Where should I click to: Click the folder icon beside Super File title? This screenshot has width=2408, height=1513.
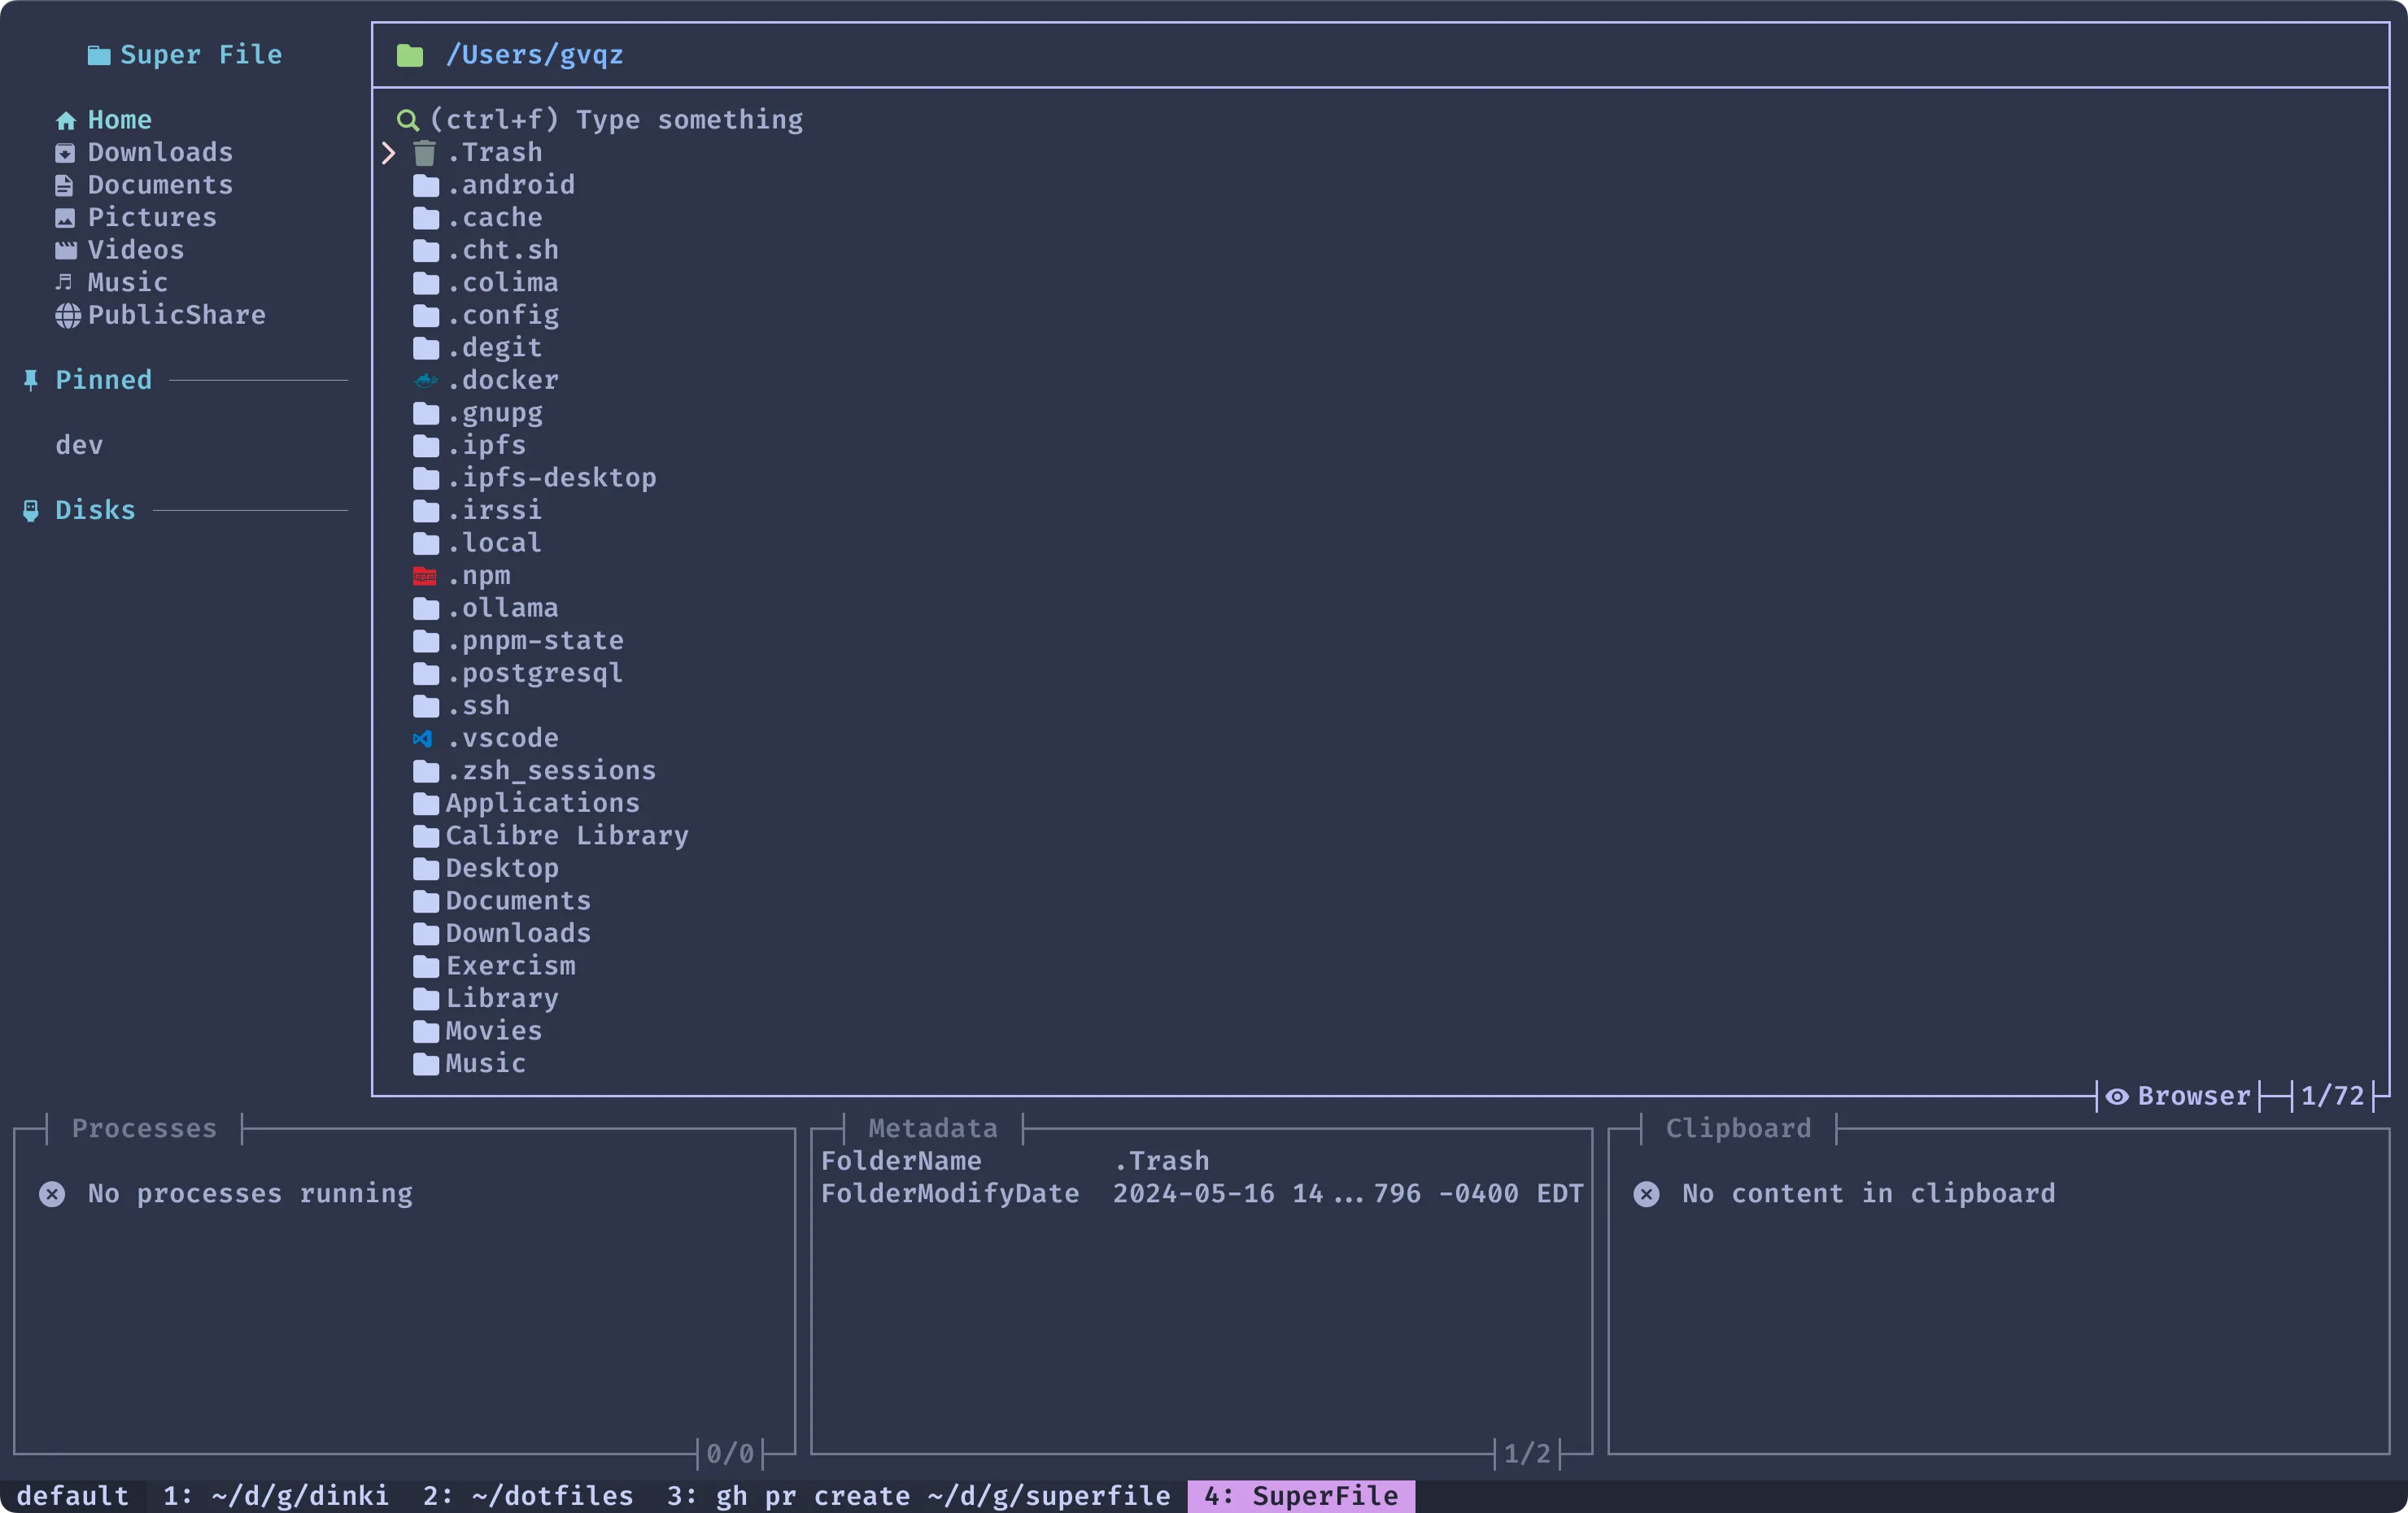[100, 55]
